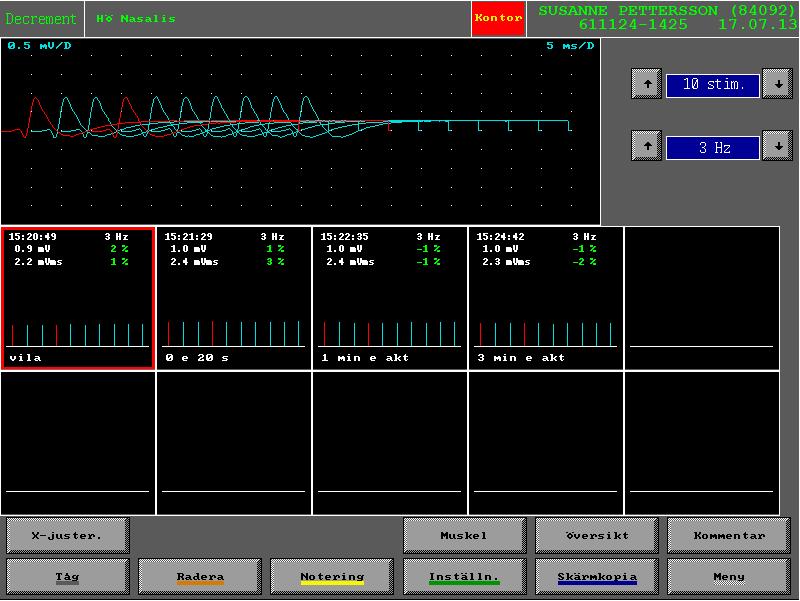Screen dimensions: 800x601
Task: Click the 2.3 mVms area value
Action: point(506,262)
